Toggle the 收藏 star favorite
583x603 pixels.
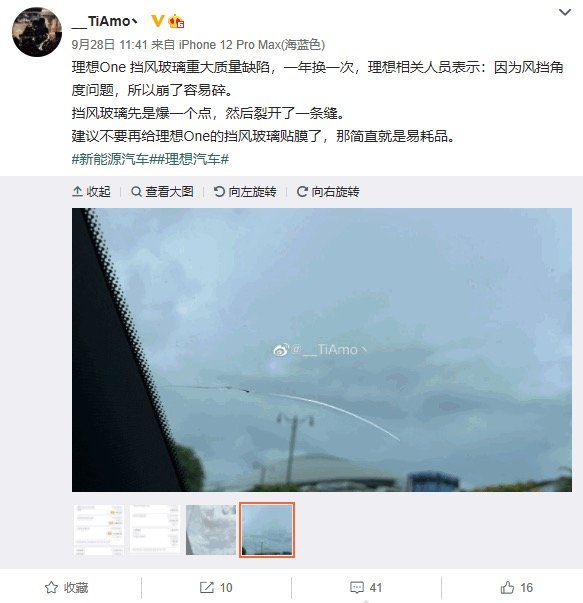[67, 587]
